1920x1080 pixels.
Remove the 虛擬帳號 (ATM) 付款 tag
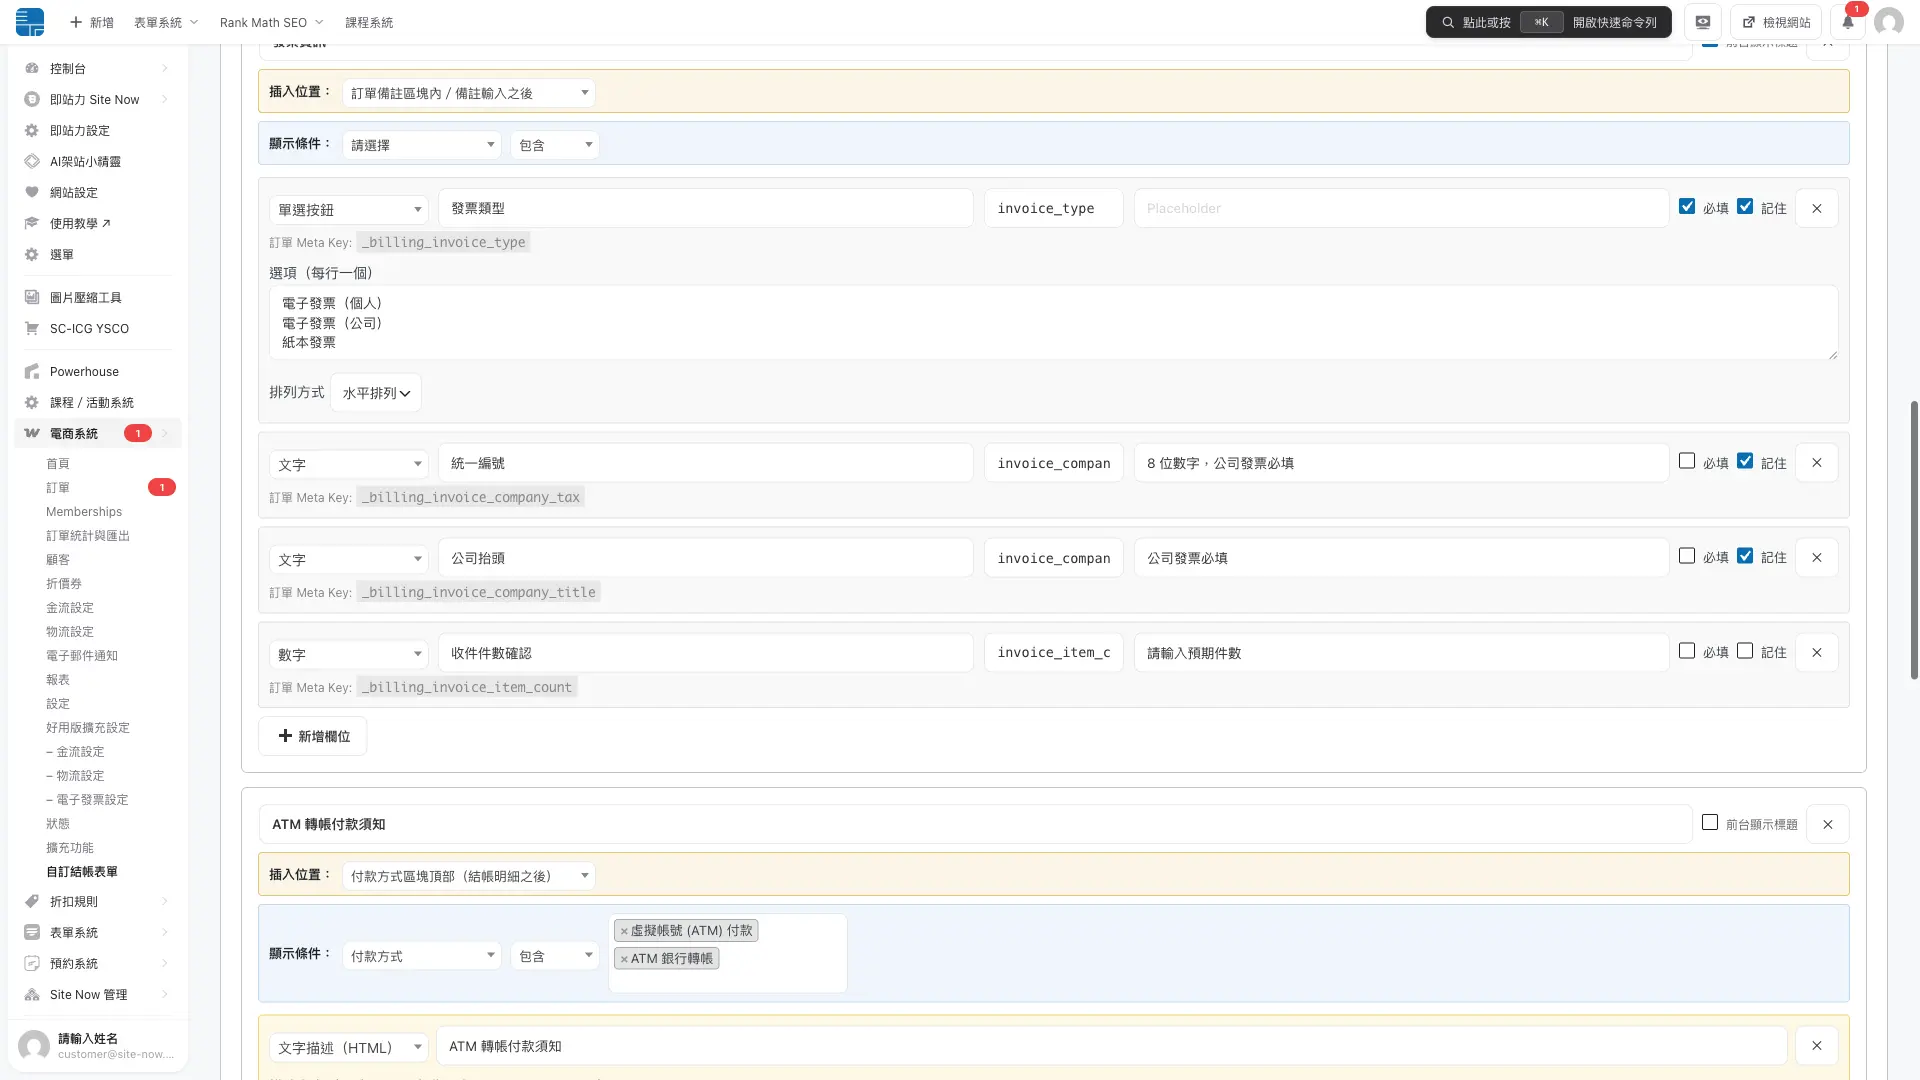(624, 931)
